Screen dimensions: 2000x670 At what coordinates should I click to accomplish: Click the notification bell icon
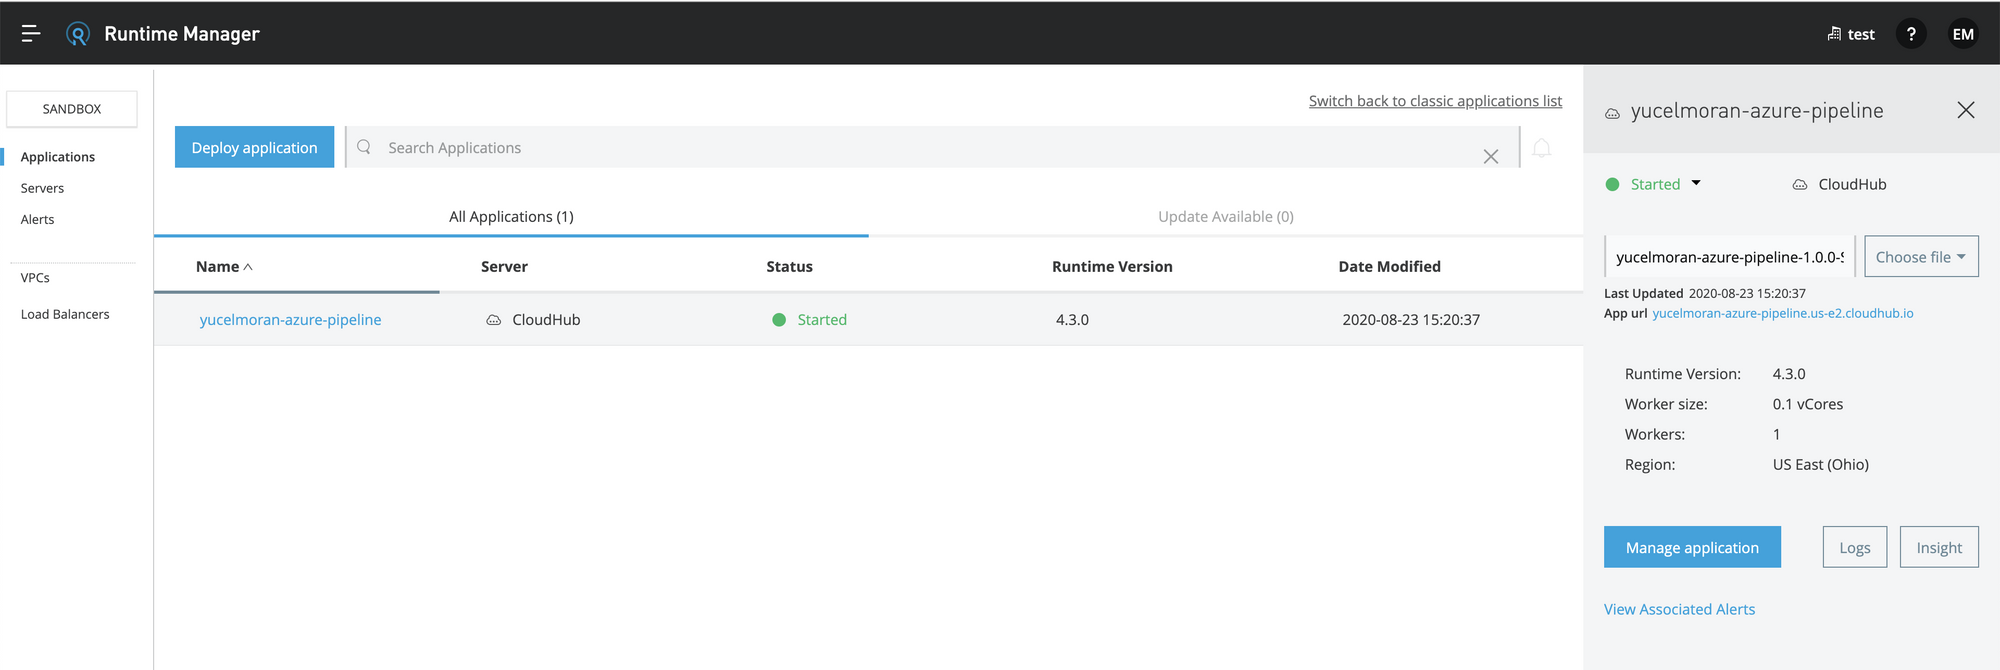click(x=1542, y=149)
